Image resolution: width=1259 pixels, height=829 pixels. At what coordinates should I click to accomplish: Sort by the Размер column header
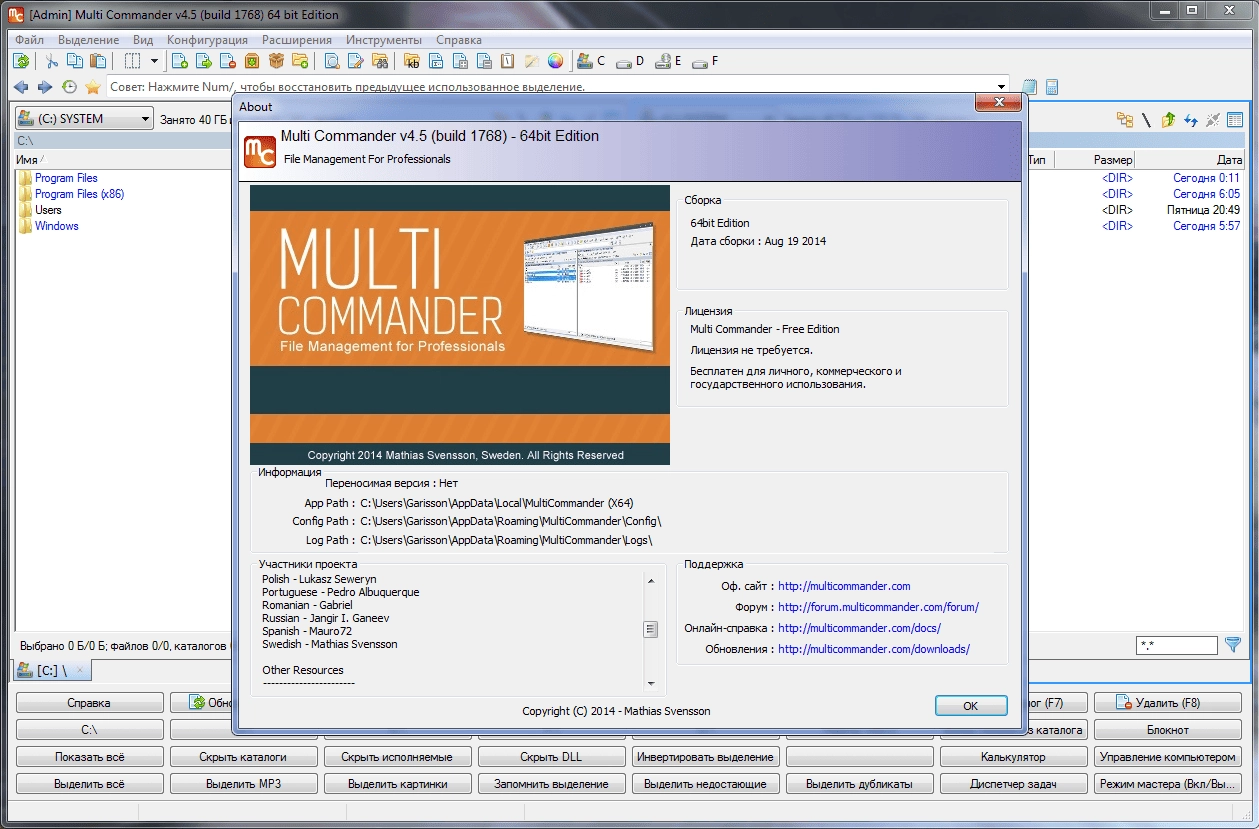[1095, 160]
